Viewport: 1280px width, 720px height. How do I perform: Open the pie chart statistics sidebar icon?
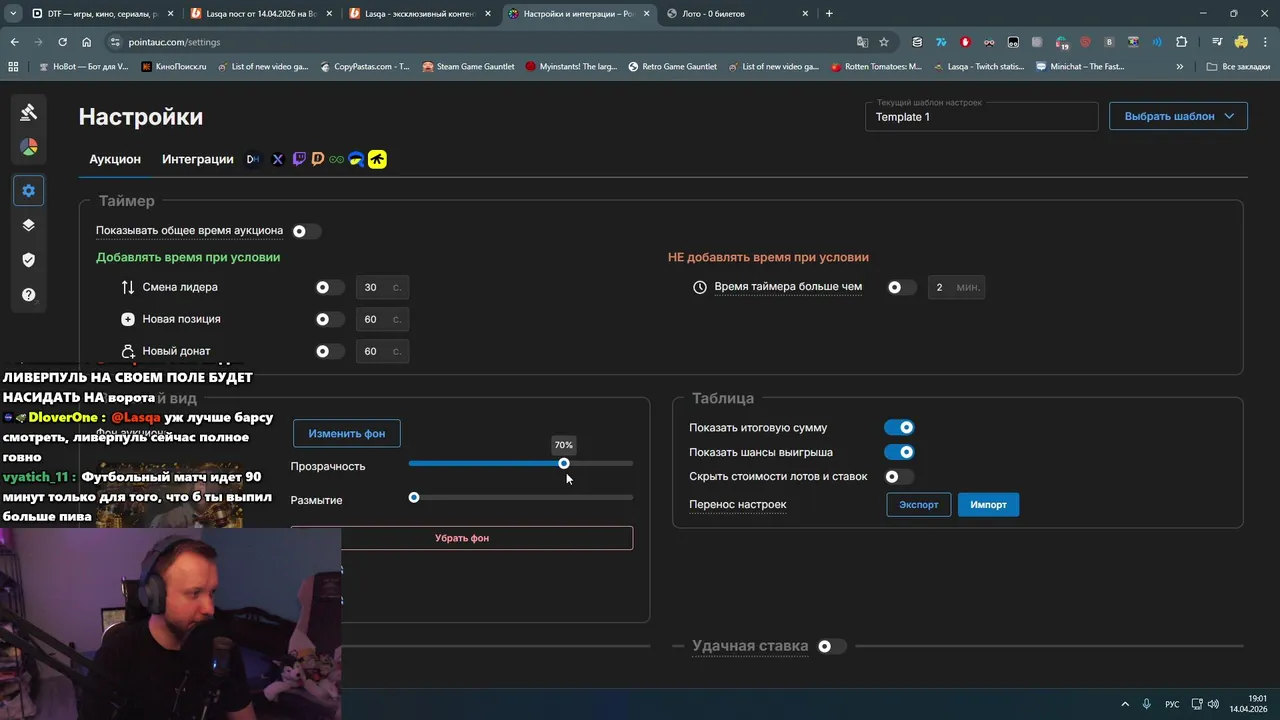pyautogui.click(x=28, y=147)
